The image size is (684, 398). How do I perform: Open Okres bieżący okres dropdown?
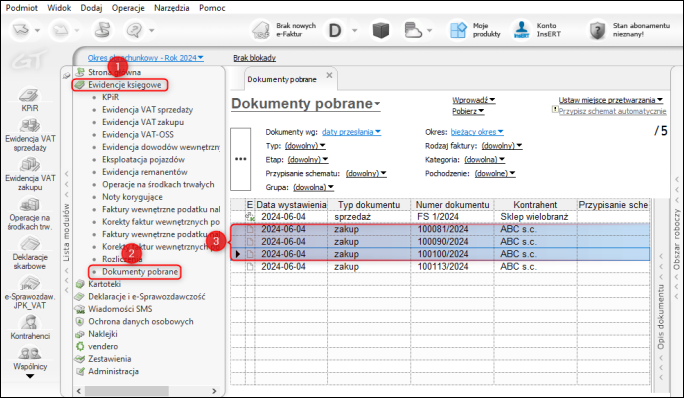point(477,132)
